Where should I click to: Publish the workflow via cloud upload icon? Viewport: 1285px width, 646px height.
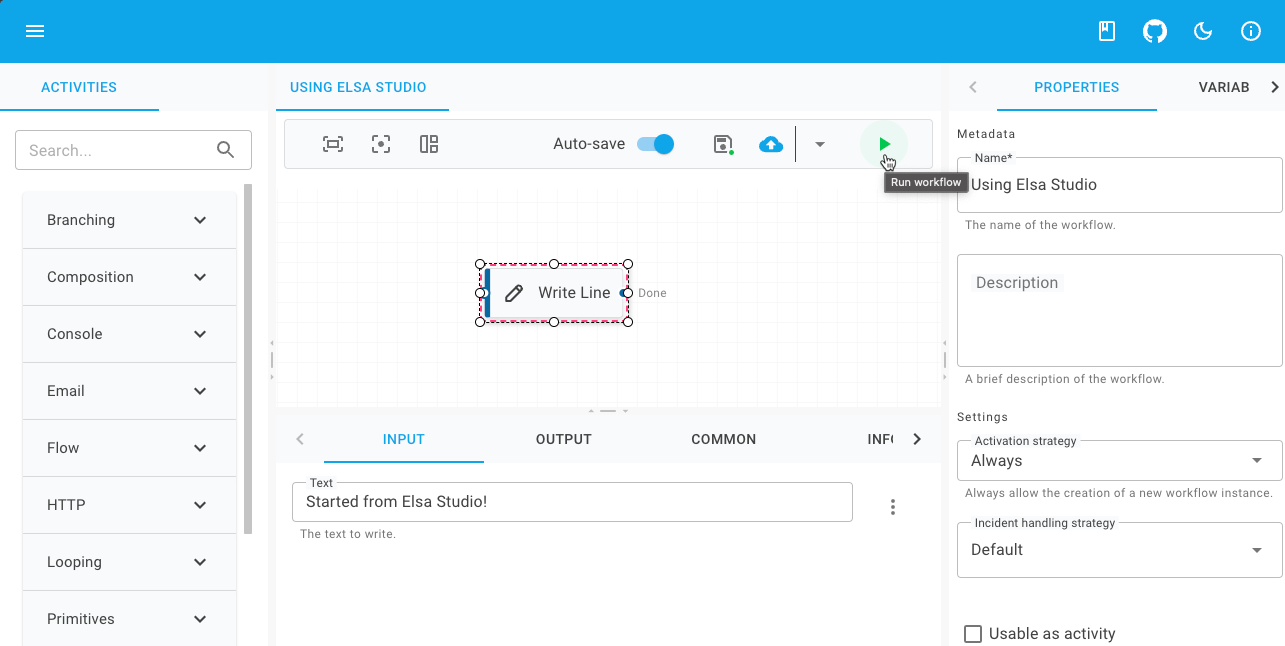770,144
